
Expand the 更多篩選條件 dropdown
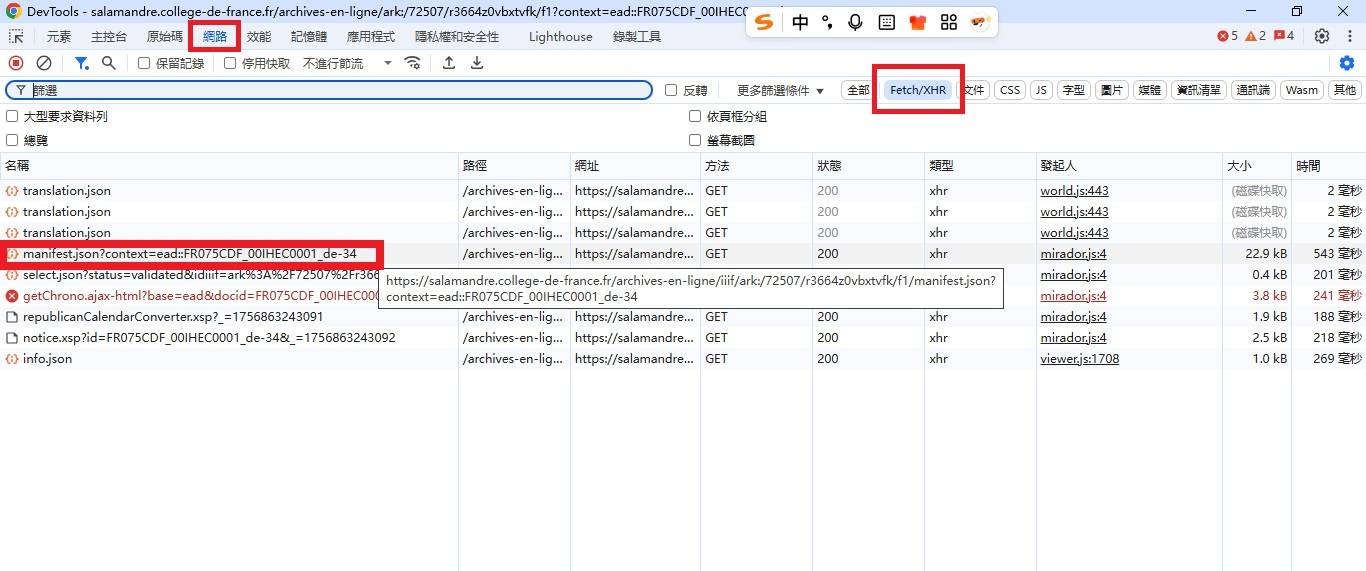coord(780,90)
